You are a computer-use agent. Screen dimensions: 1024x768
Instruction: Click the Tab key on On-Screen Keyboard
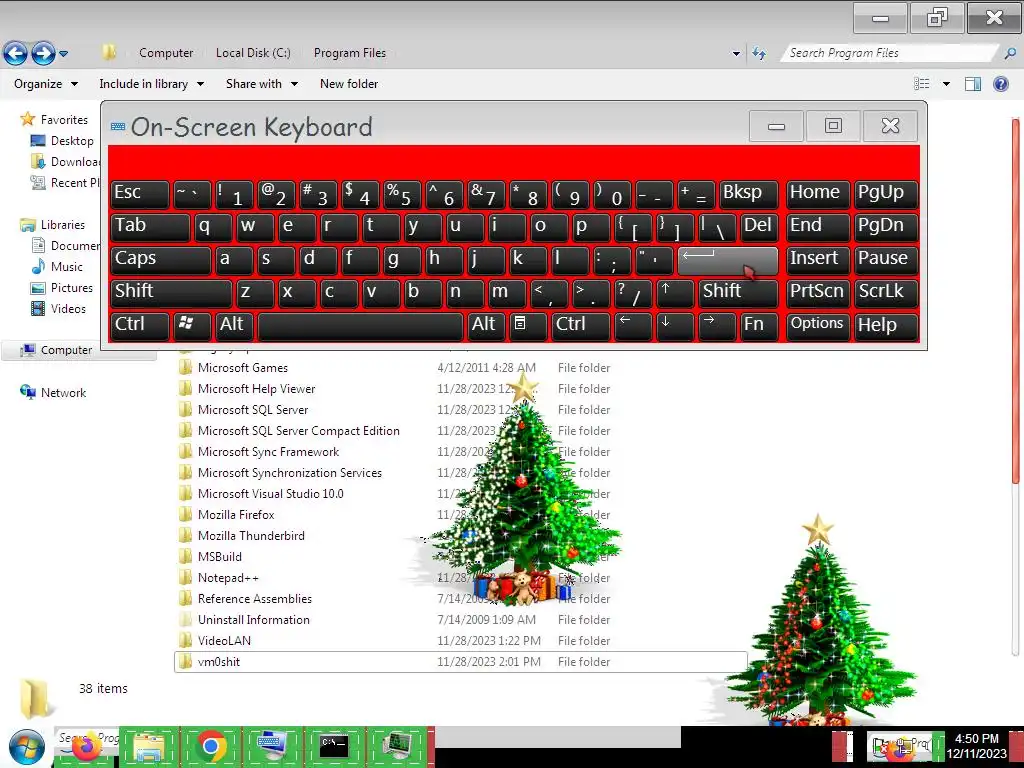pyautogui.click(x=150, y=227)
